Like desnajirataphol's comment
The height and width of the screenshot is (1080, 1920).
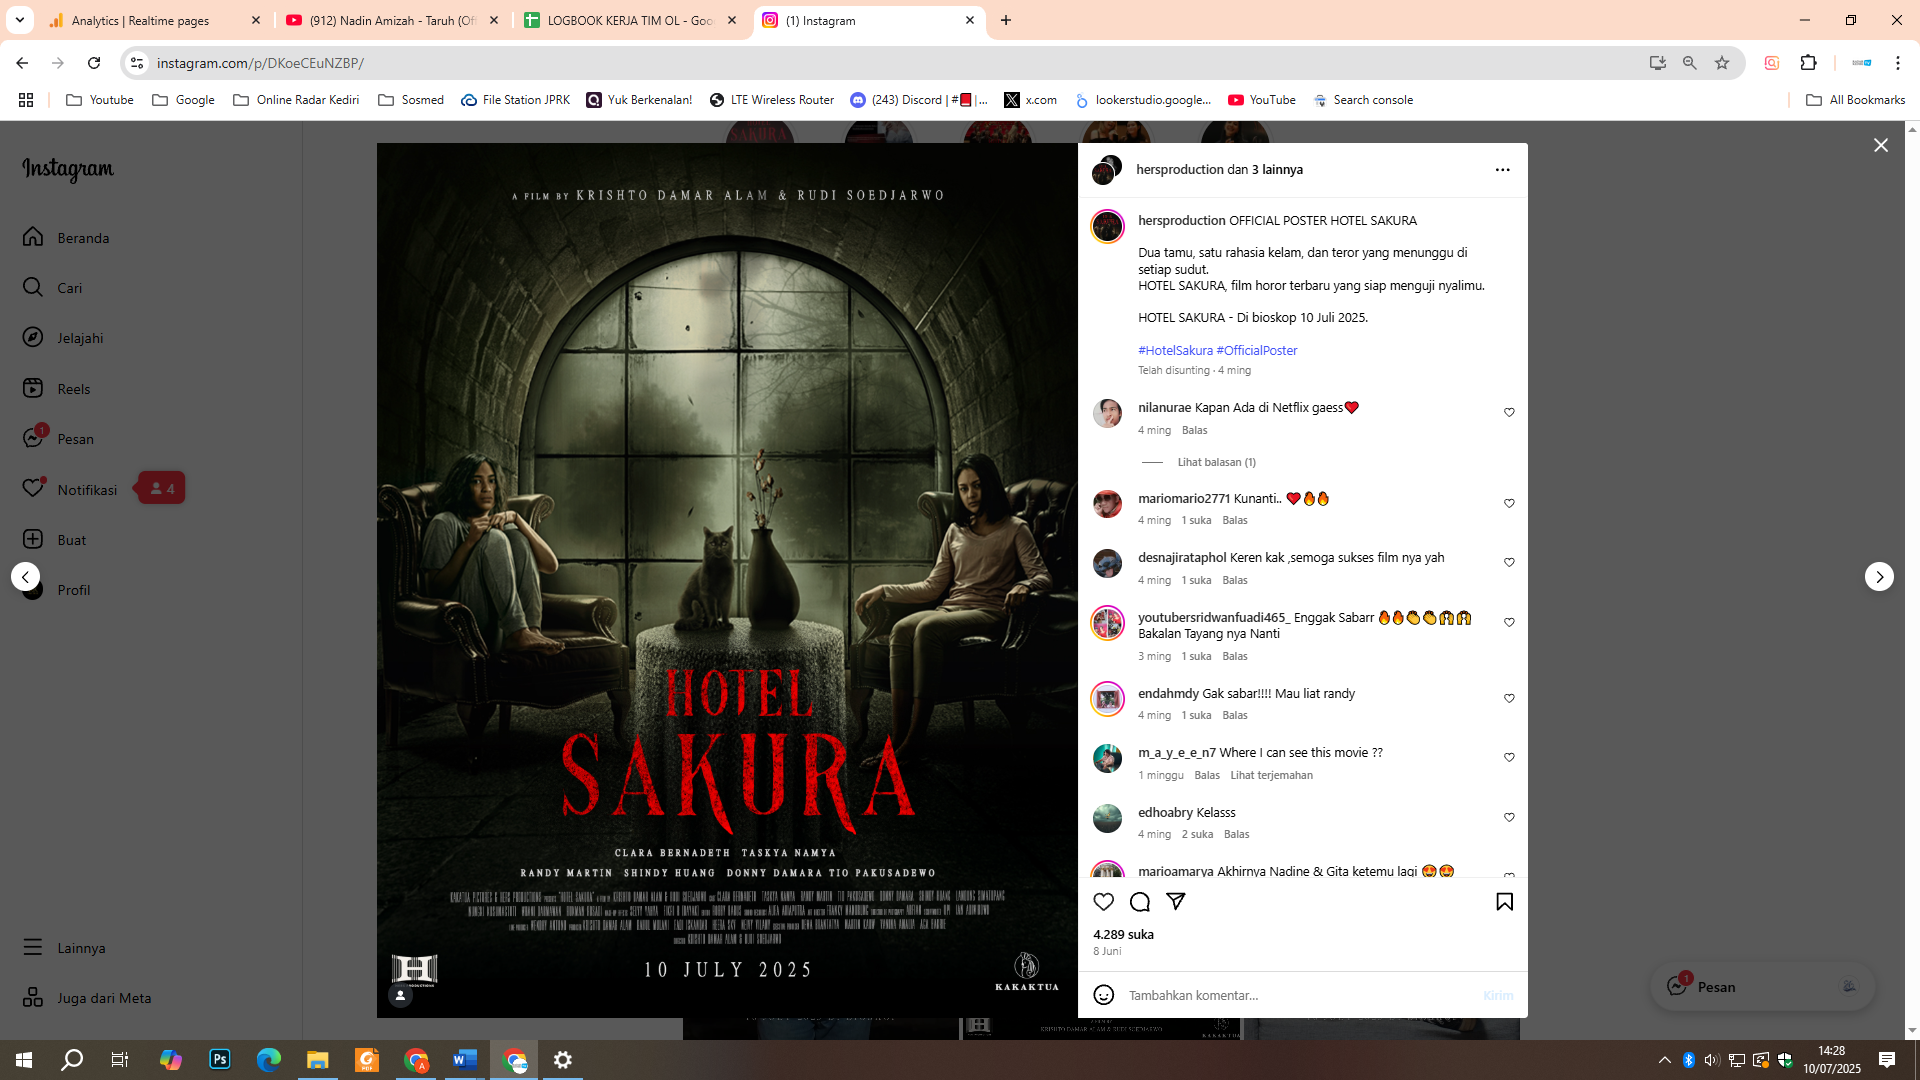click(1509, 562)
